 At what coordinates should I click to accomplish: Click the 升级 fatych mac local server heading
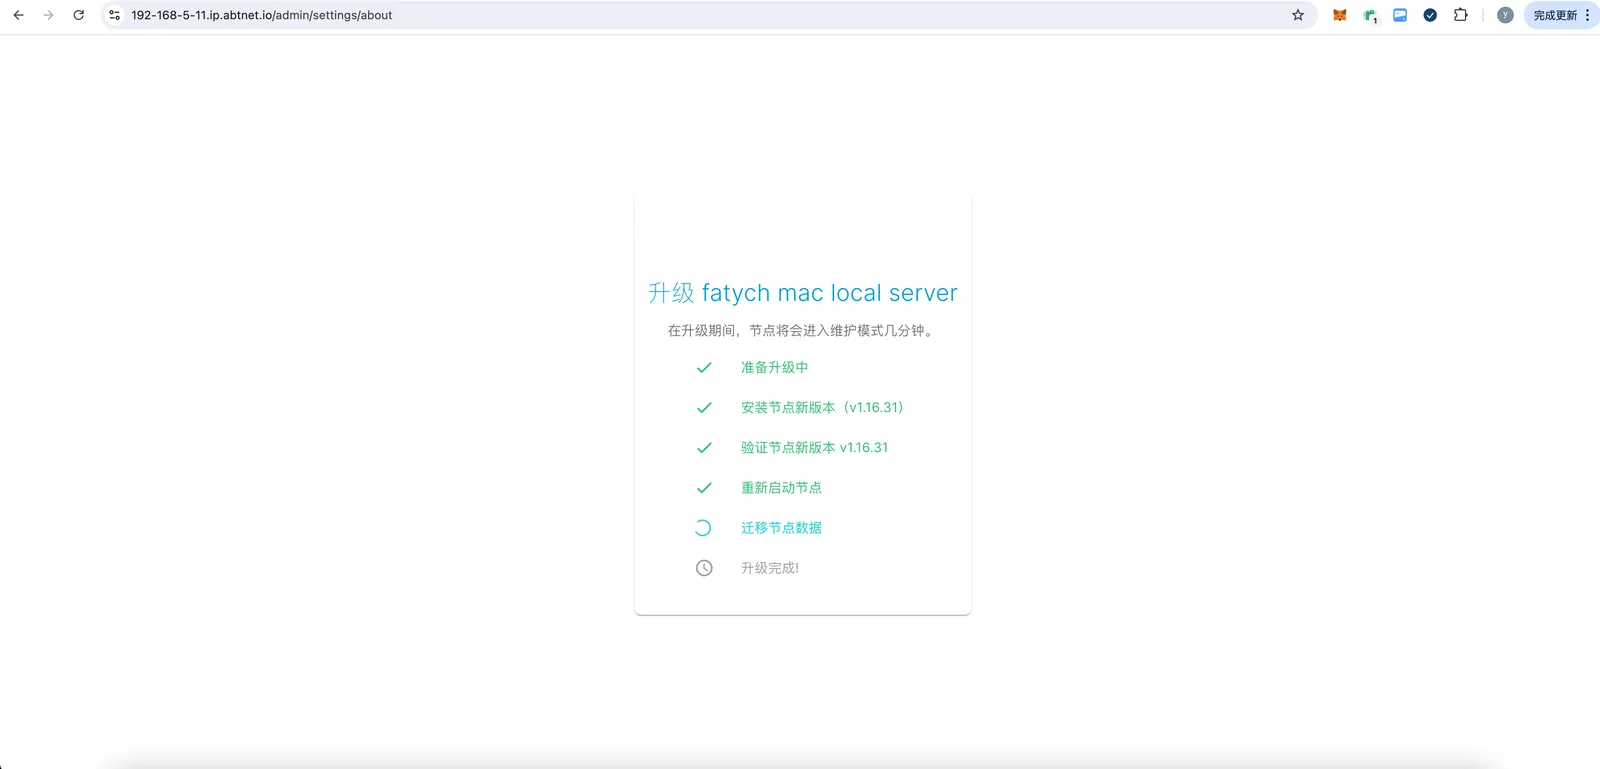click(803, 293)
